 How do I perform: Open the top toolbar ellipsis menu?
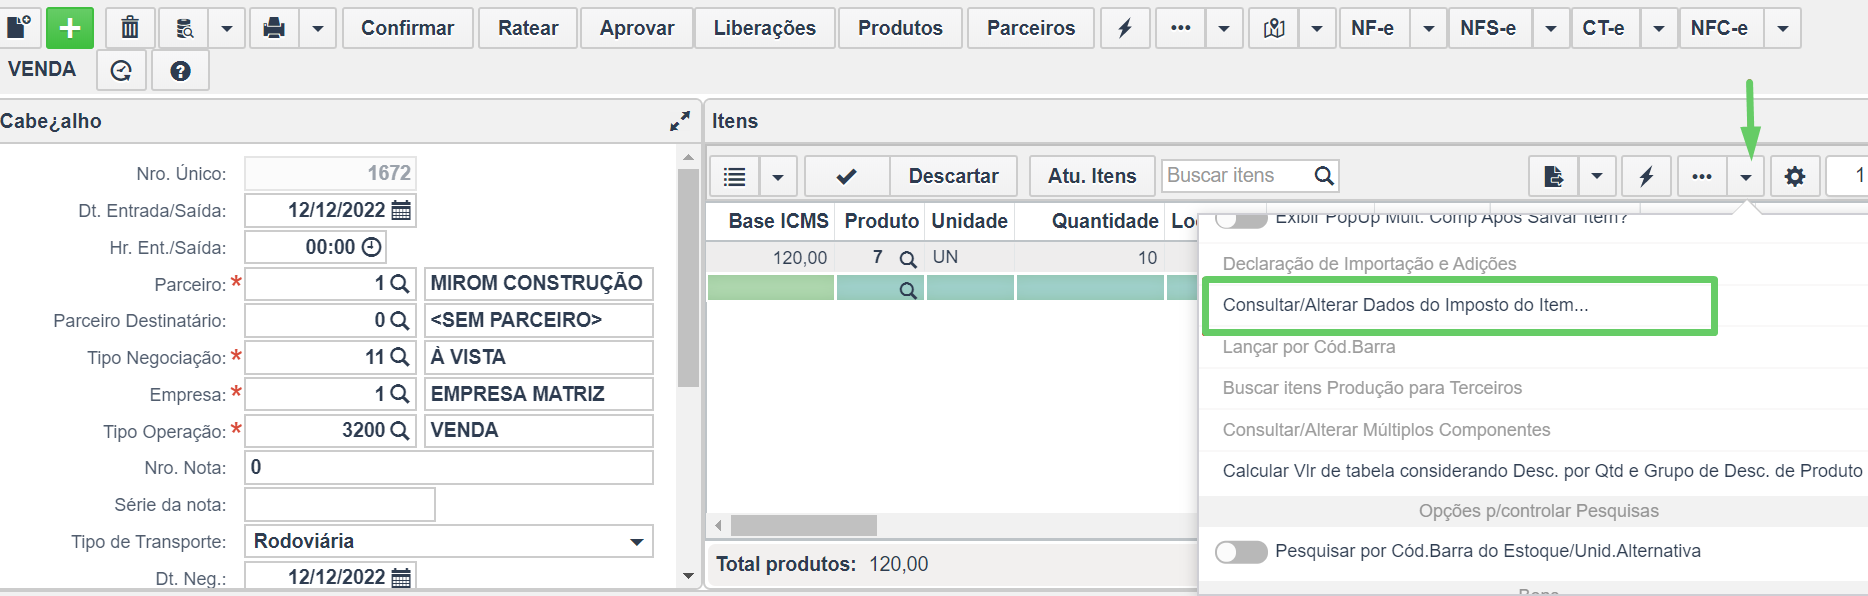(x=1181, y=28)
